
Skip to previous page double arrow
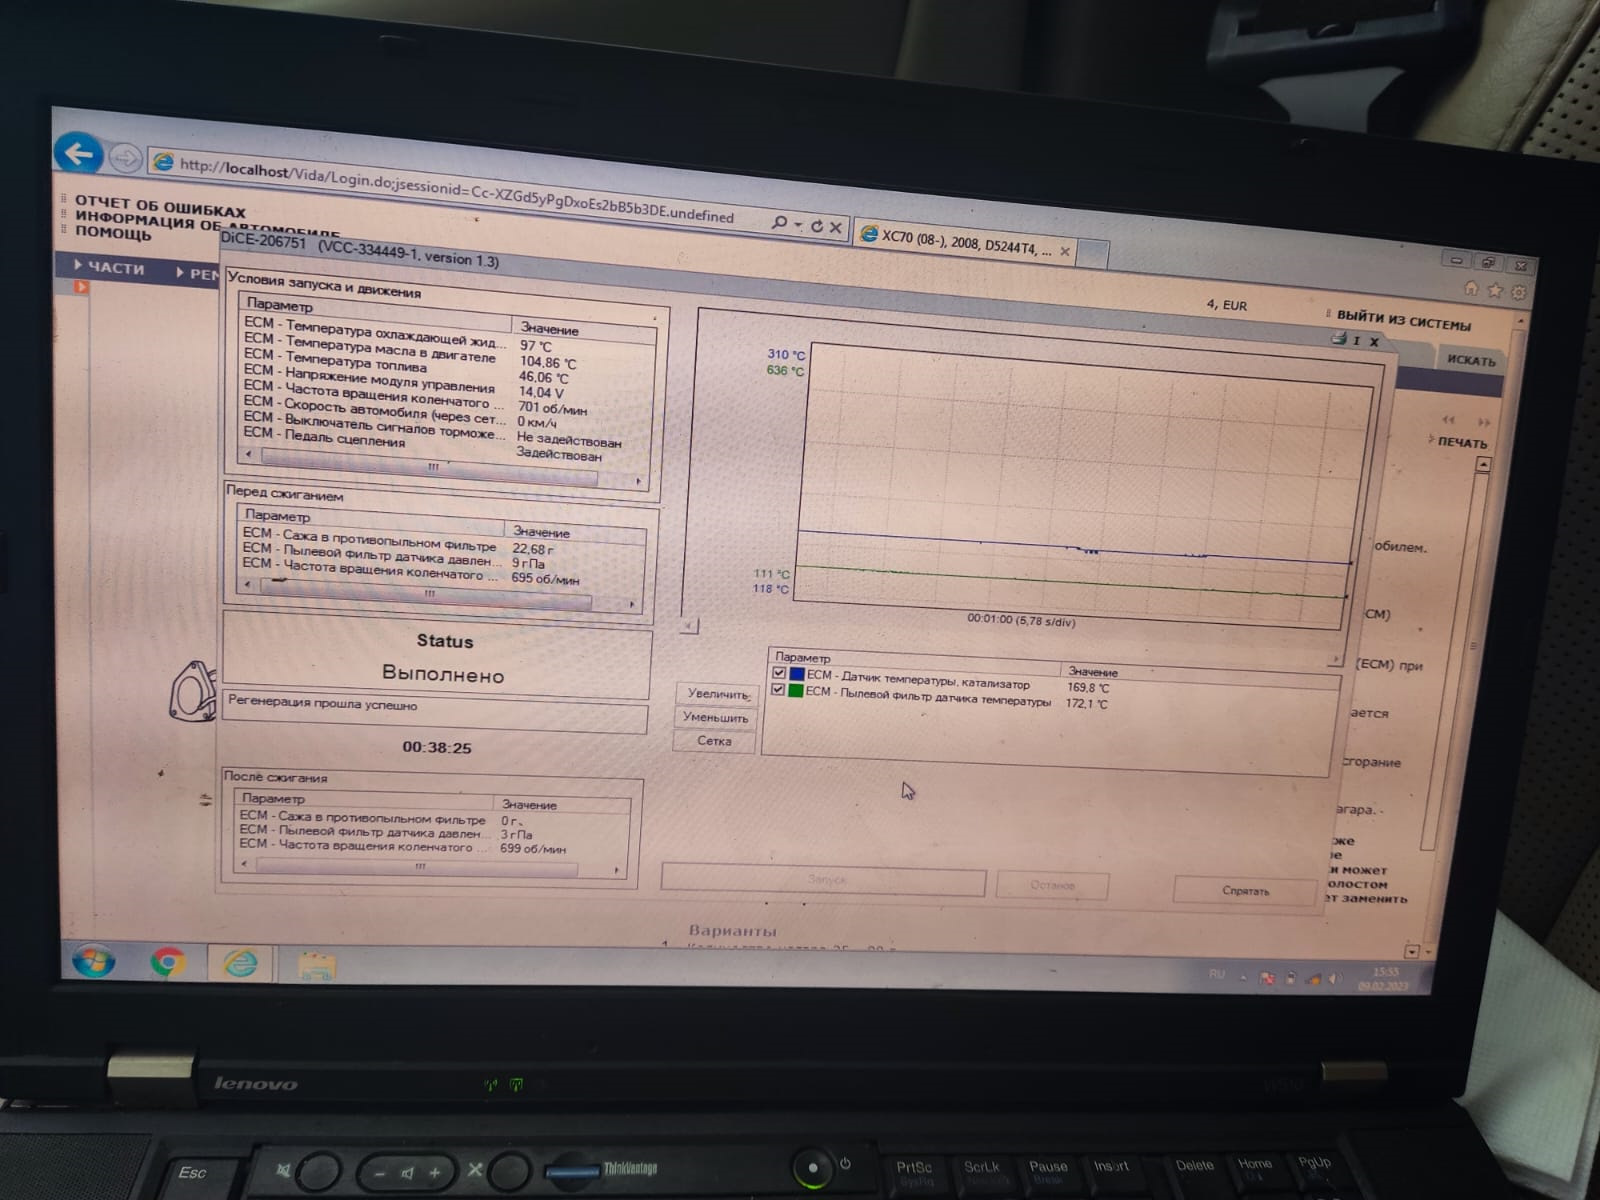(x=1448, y=420)
